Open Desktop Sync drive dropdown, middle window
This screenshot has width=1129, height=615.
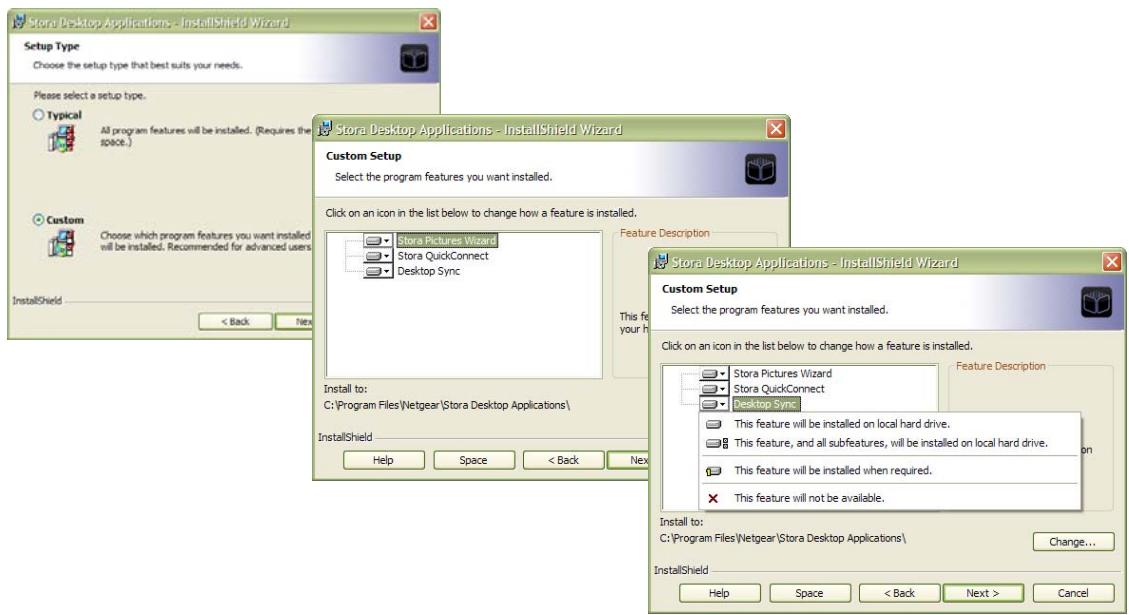[x=377, y=271]
